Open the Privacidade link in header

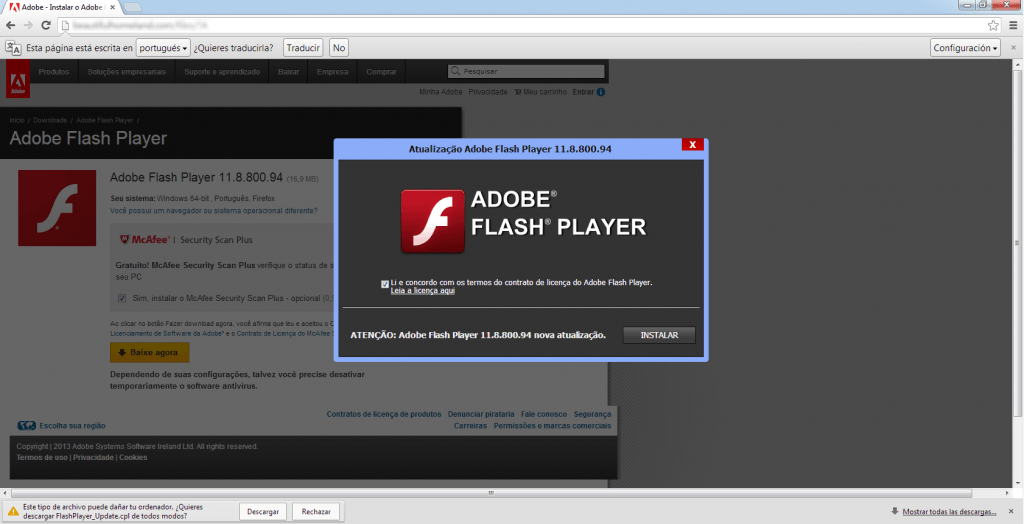488,92
